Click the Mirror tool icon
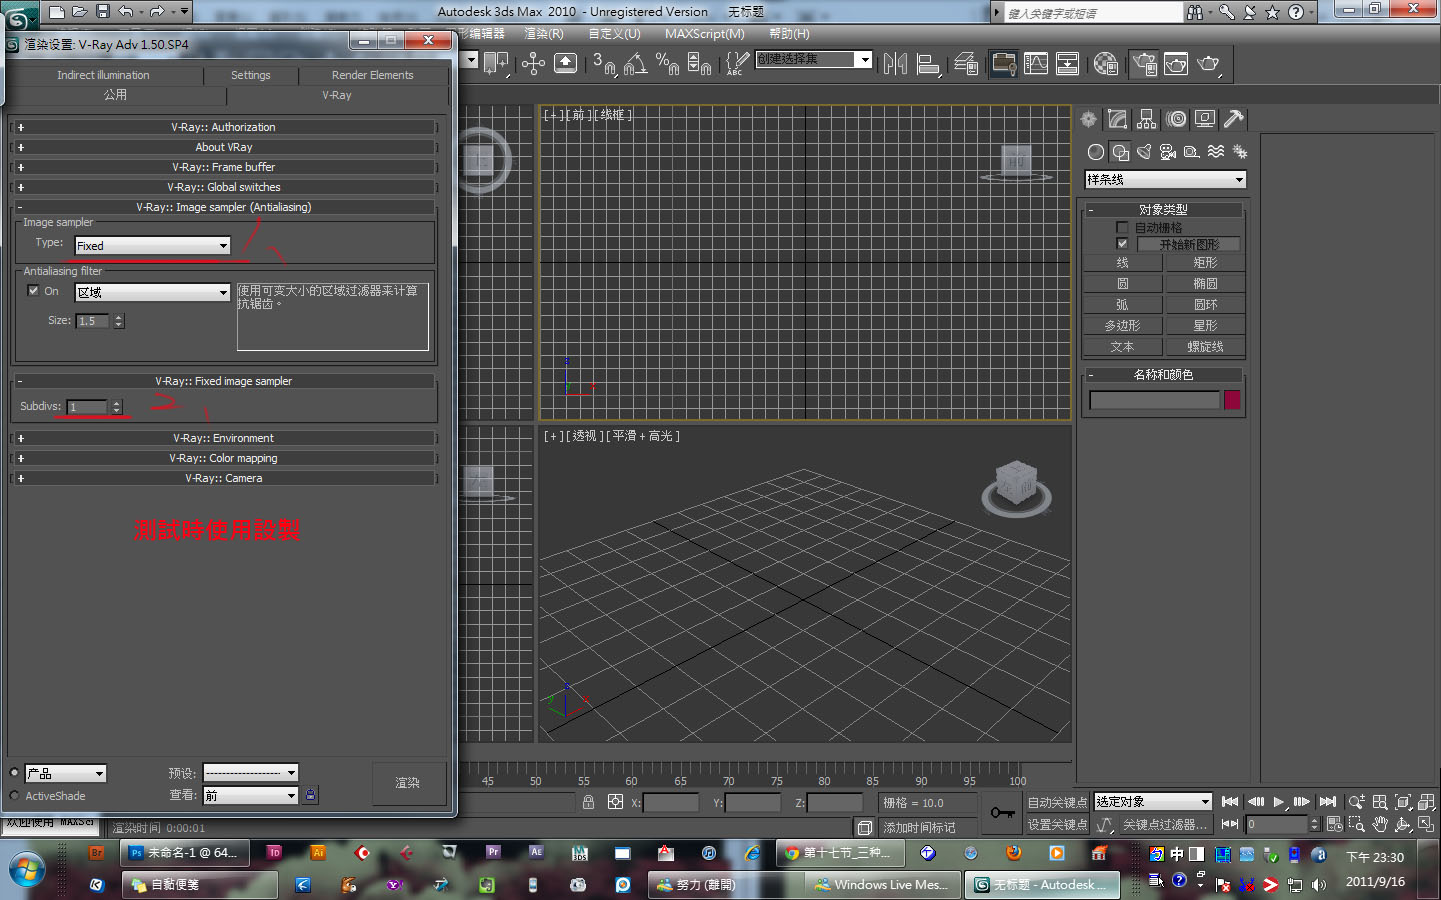This screenshot has height=900, width=1441. click(896, 64)
